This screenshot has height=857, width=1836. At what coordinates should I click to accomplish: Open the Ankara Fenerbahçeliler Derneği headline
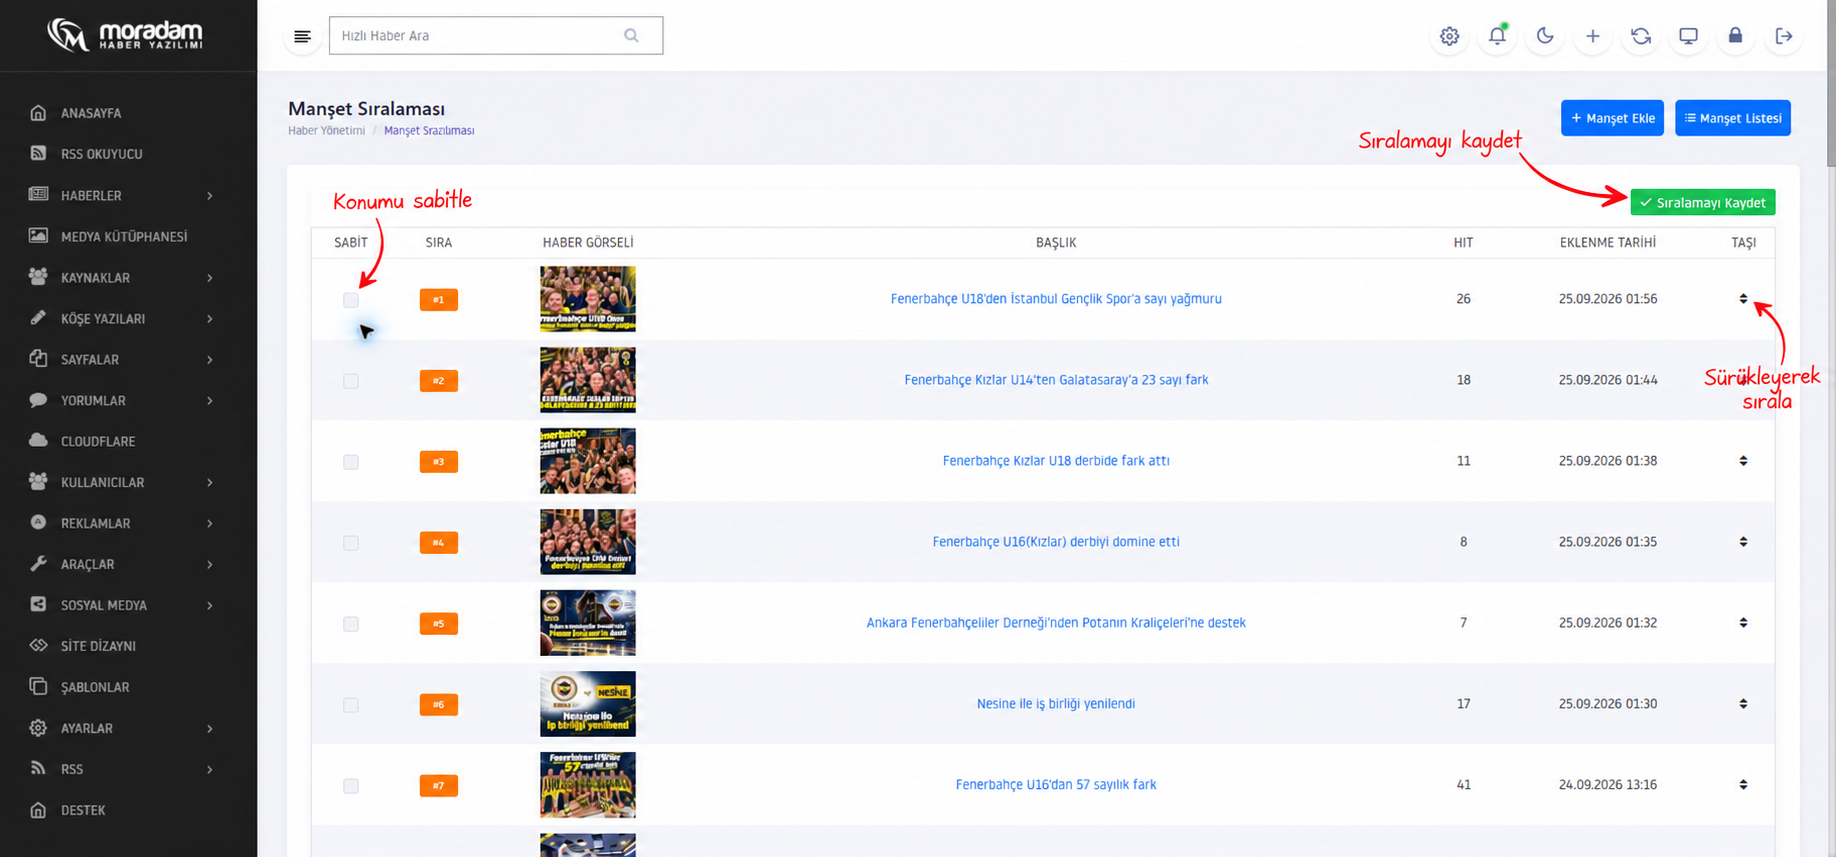pyautogui.click(x=1056, y=623)
